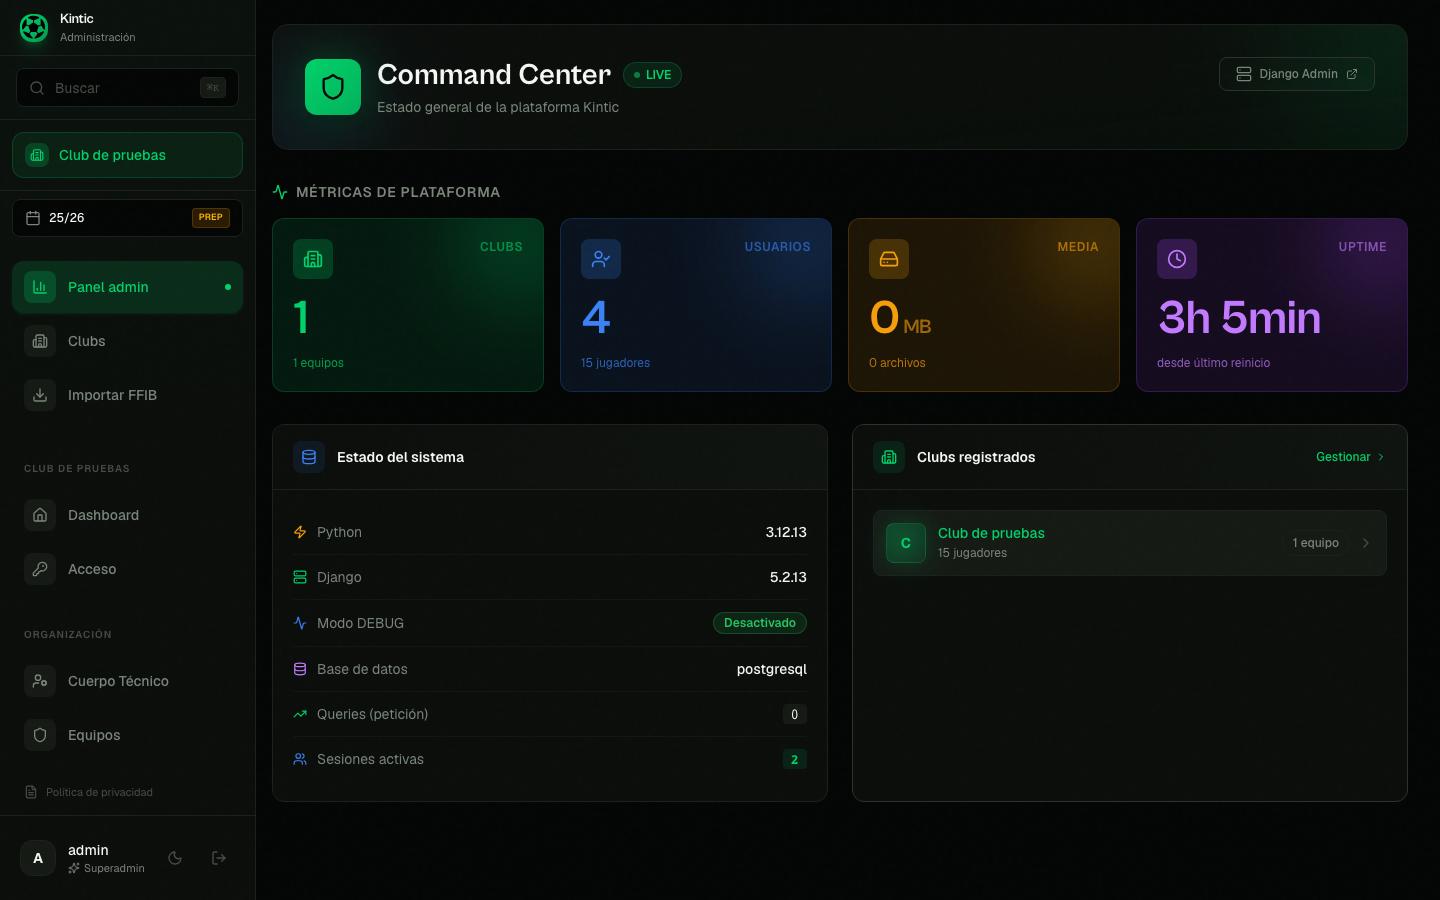Toggle dark mode moon icon
This screenshot has width=1440, height=900.
pos(175,858)
